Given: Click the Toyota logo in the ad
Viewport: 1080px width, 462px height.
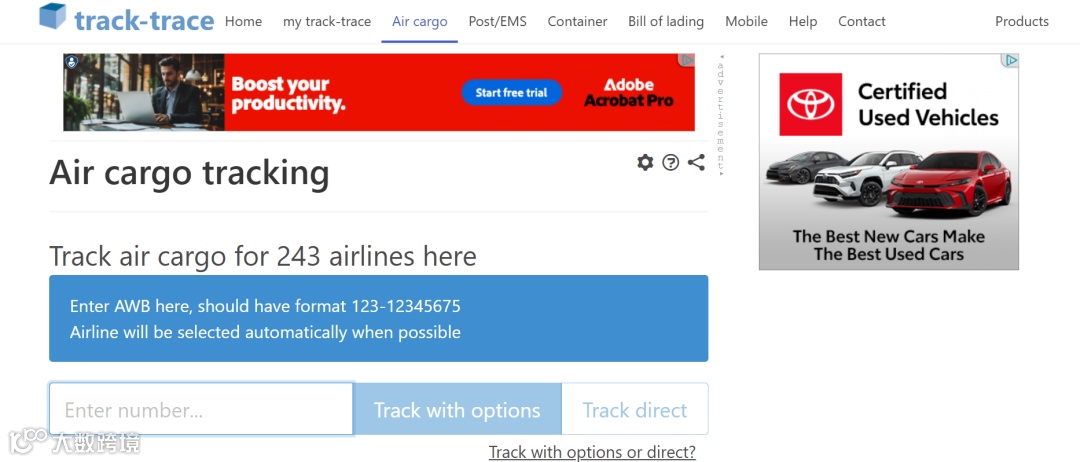Looking at the screenshot, I should (x=812, y=104).
